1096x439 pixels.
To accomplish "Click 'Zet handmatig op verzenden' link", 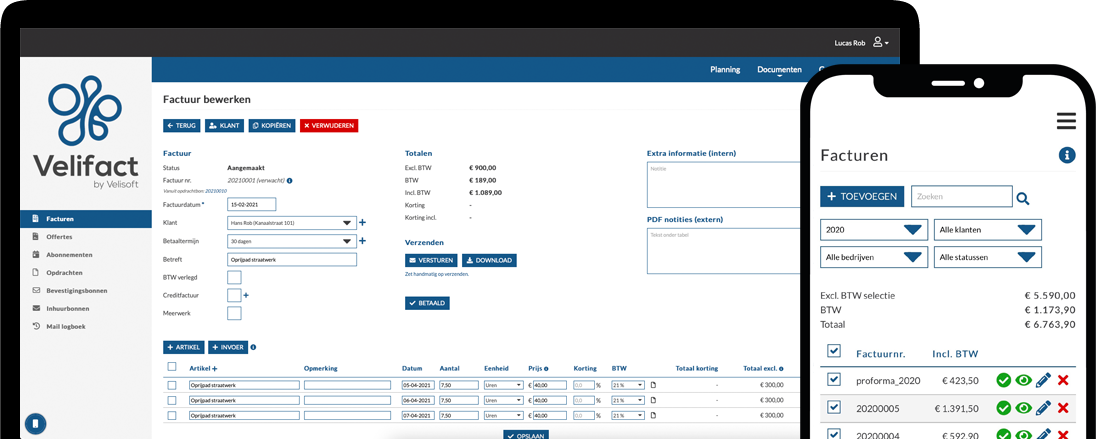I will [x=437, y=274].
